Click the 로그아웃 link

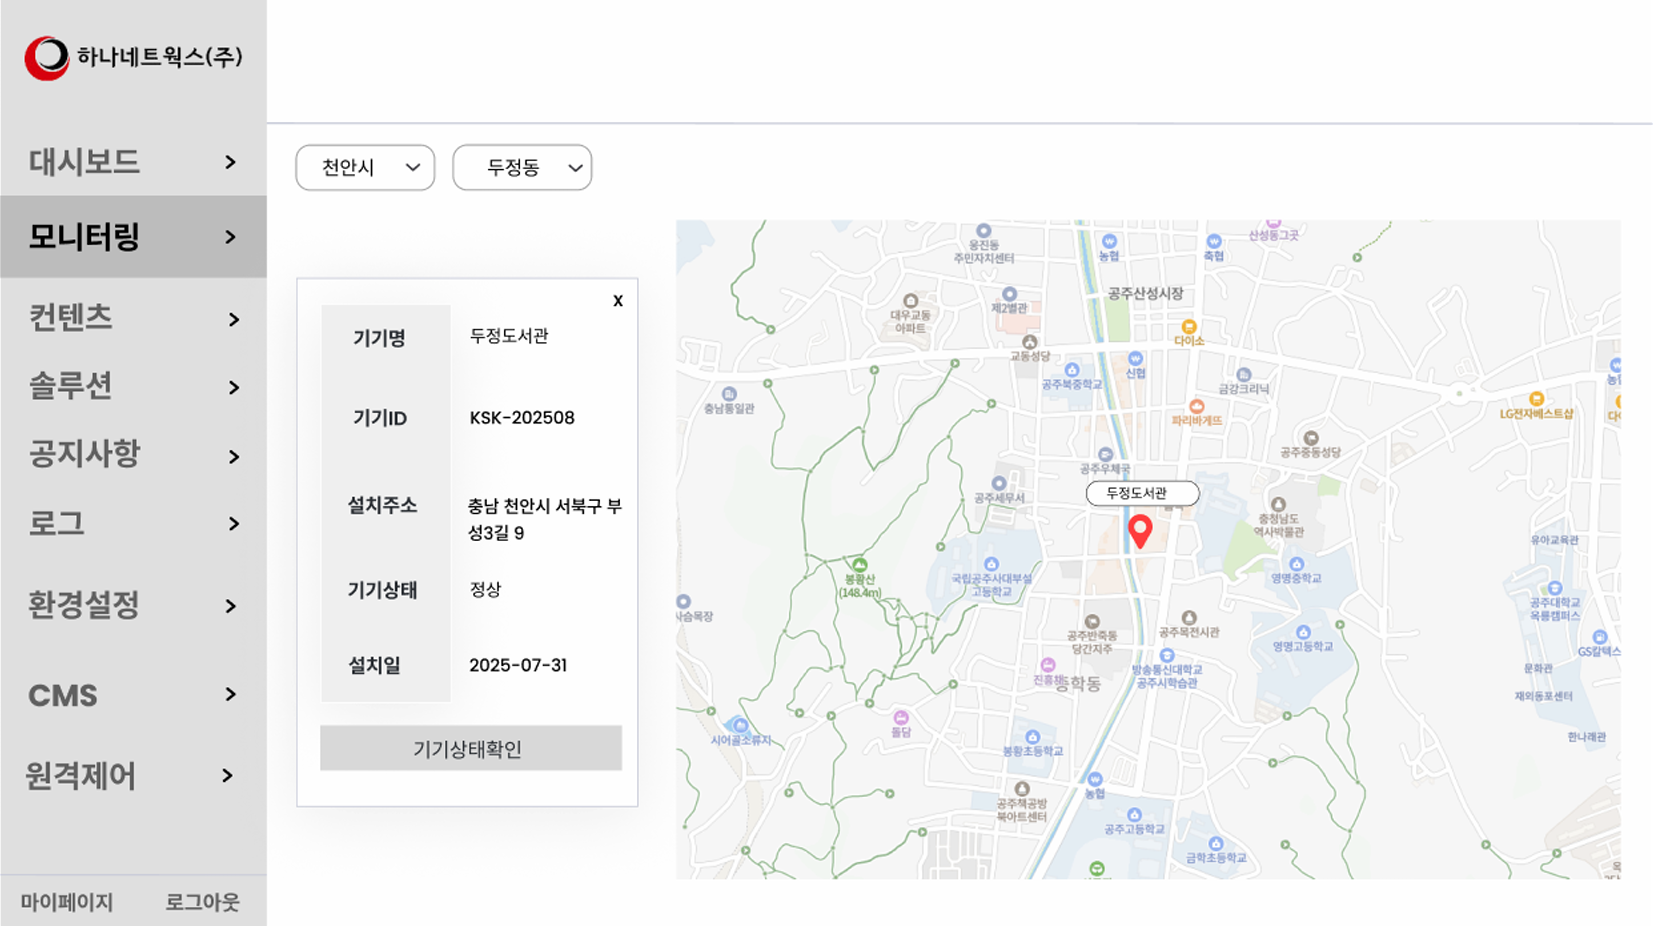point(202,902)
